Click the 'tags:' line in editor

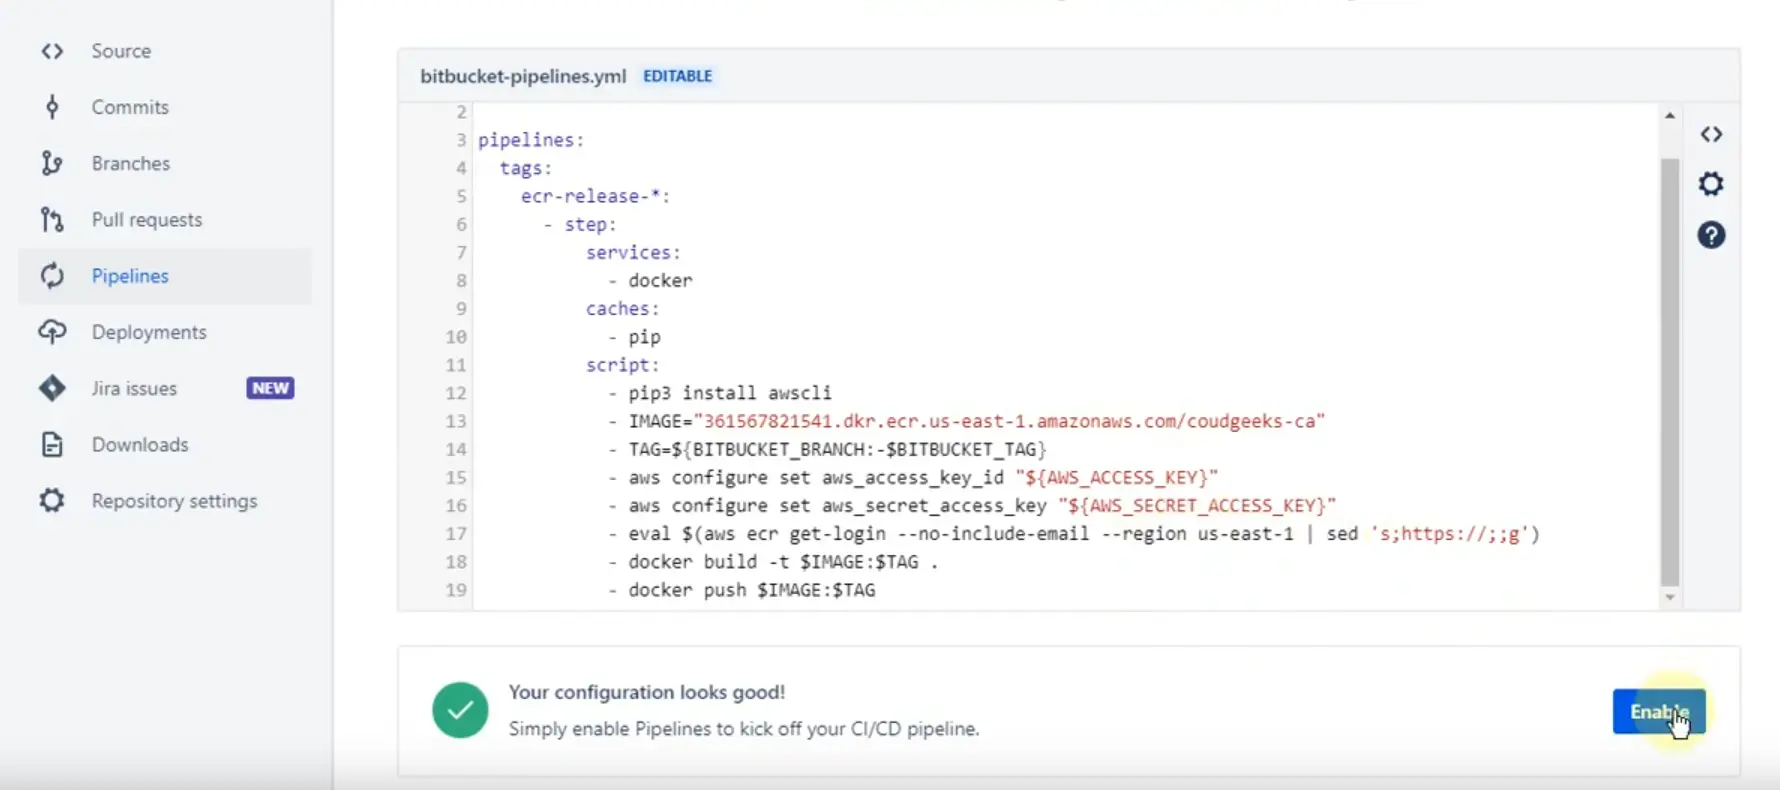(526, 168)
